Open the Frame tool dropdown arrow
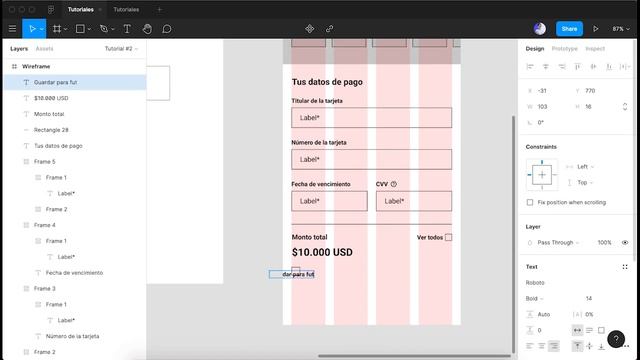Screen dimensions: 640x360 65,29
